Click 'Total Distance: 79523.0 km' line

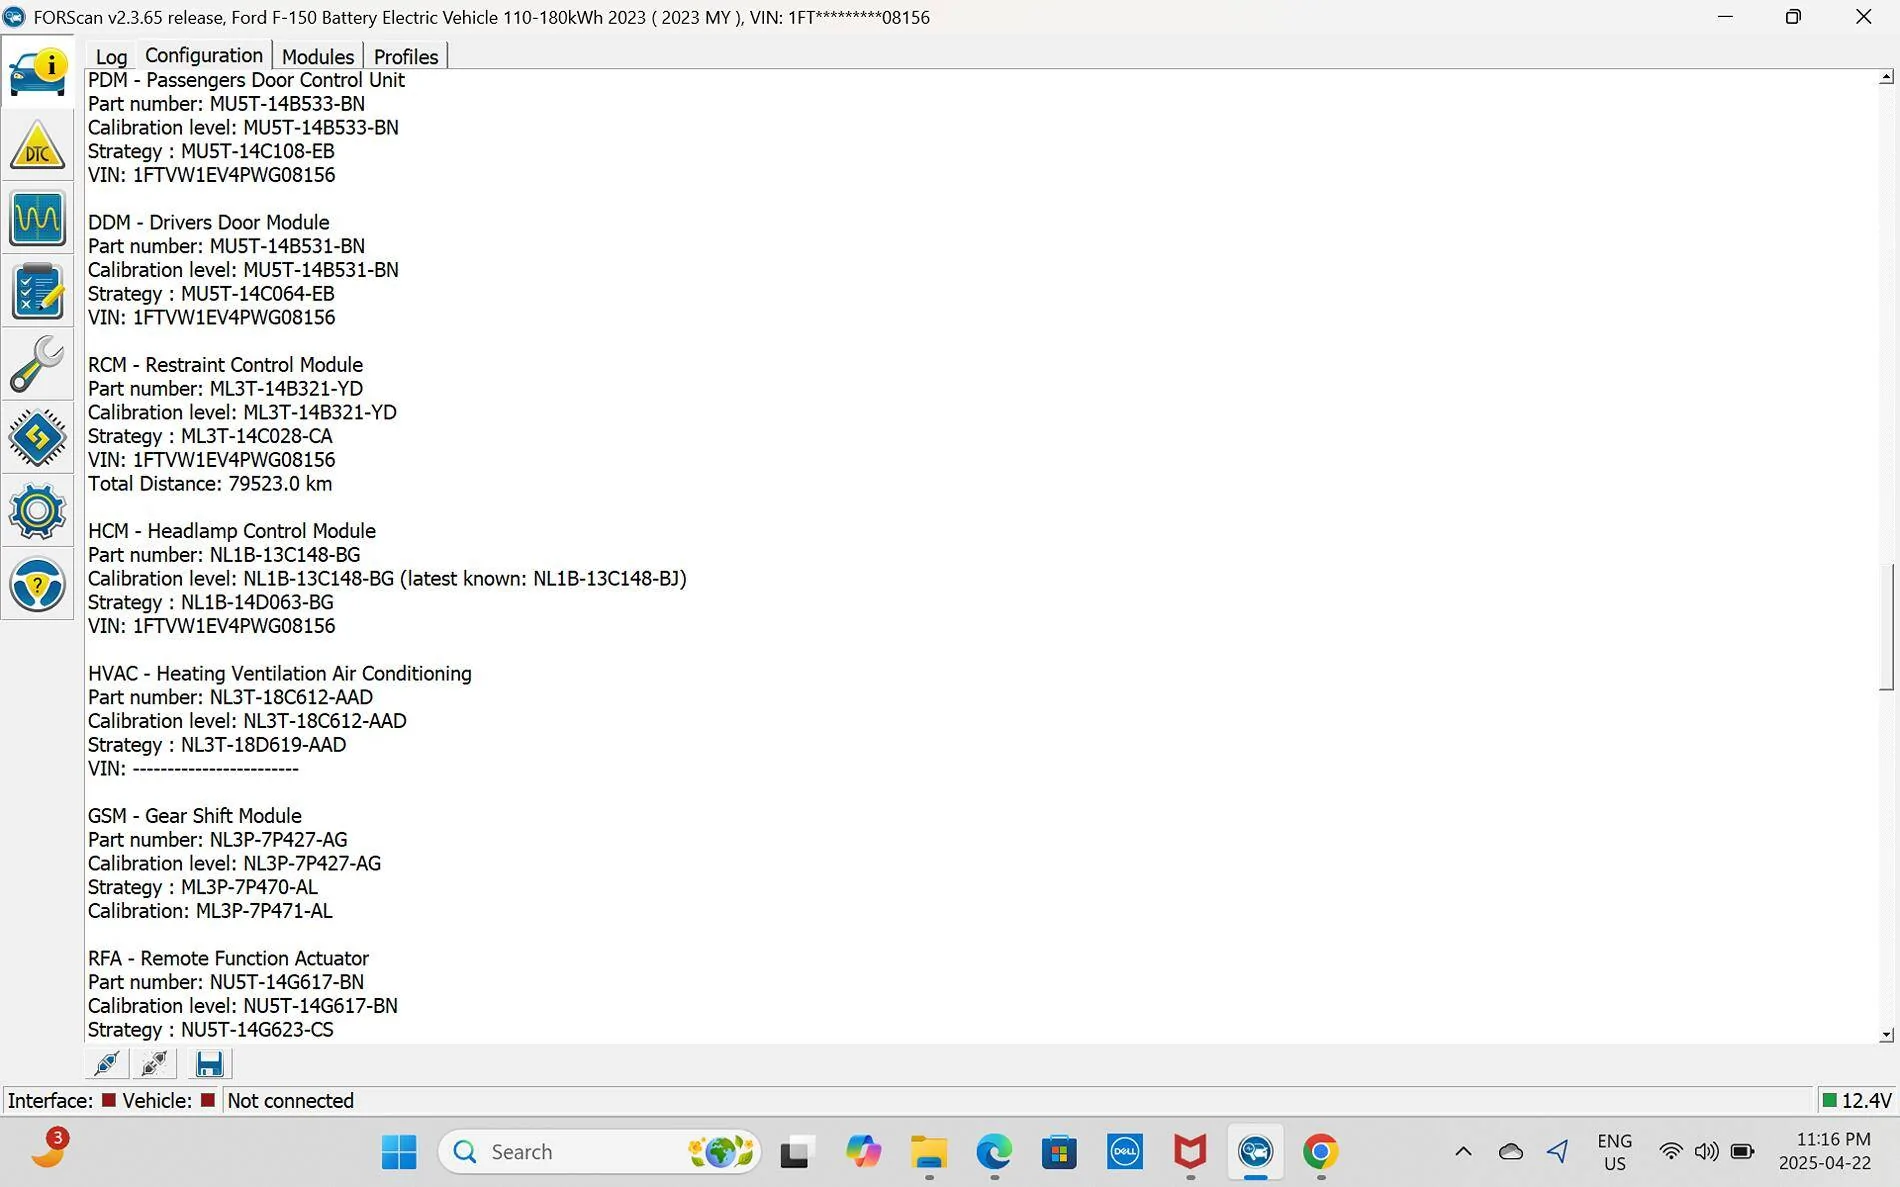click(x=210, y=484)
